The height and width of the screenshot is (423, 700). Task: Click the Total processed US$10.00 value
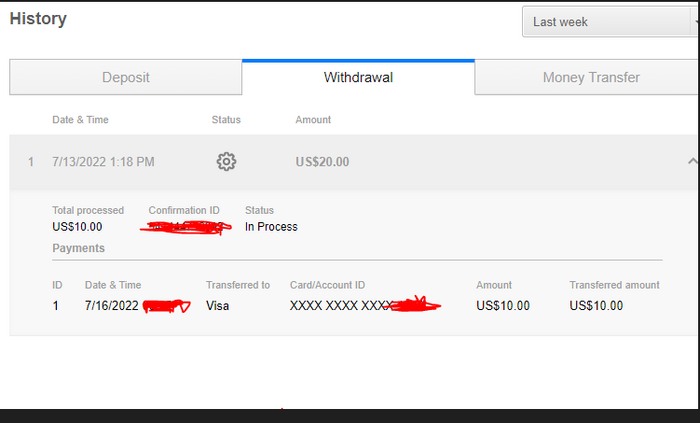[x=77, y=227]
